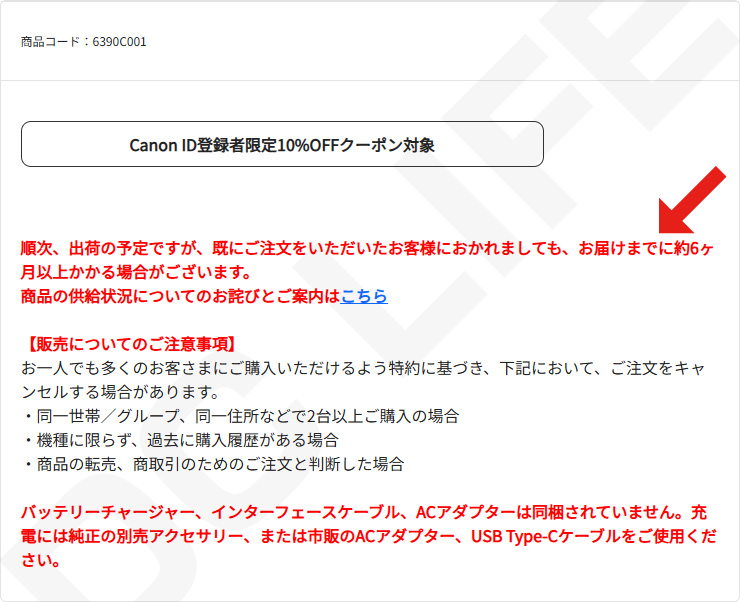The image size is (740, 602).
Task: Click the red notice starting バッテリーチャージャー
Action: click(x=369, y=536)
